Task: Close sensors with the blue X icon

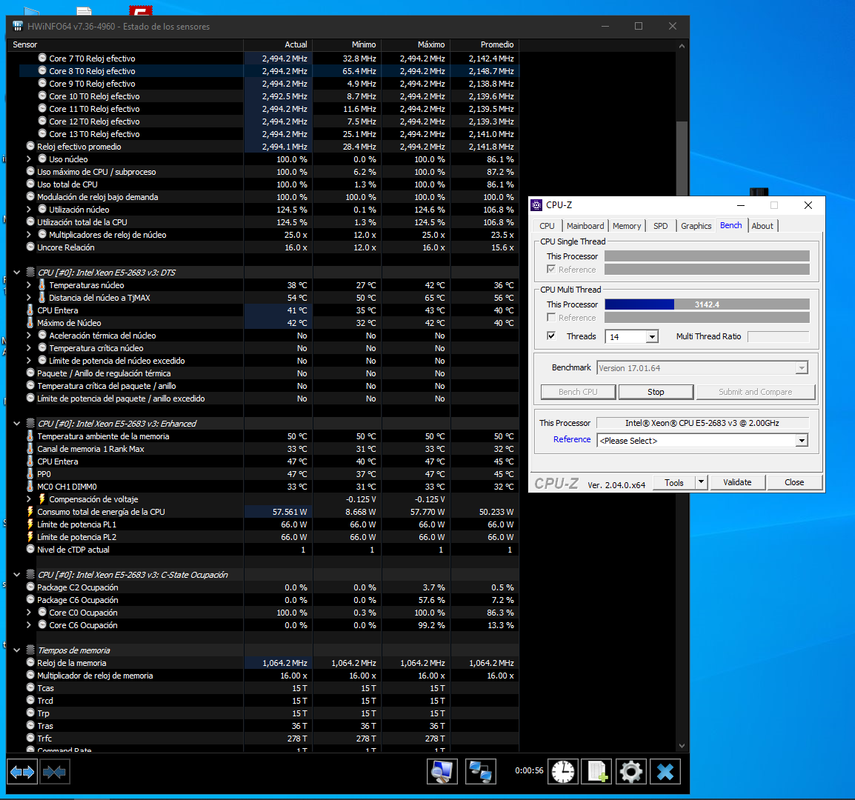Action: coord(665,772)
